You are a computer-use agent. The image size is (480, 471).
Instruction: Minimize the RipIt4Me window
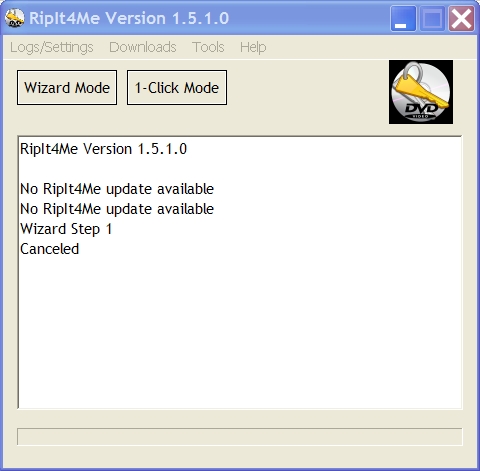(403, 18)
